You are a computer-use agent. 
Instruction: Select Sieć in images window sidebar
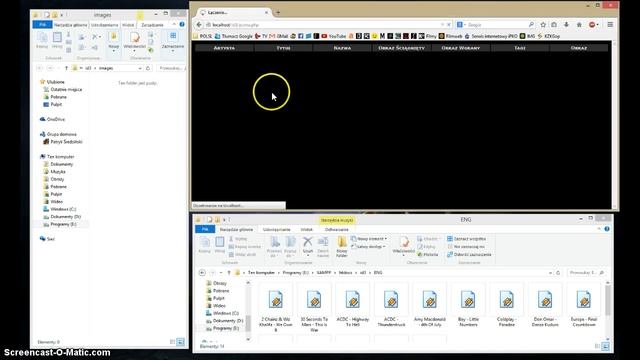click(47, 239)
